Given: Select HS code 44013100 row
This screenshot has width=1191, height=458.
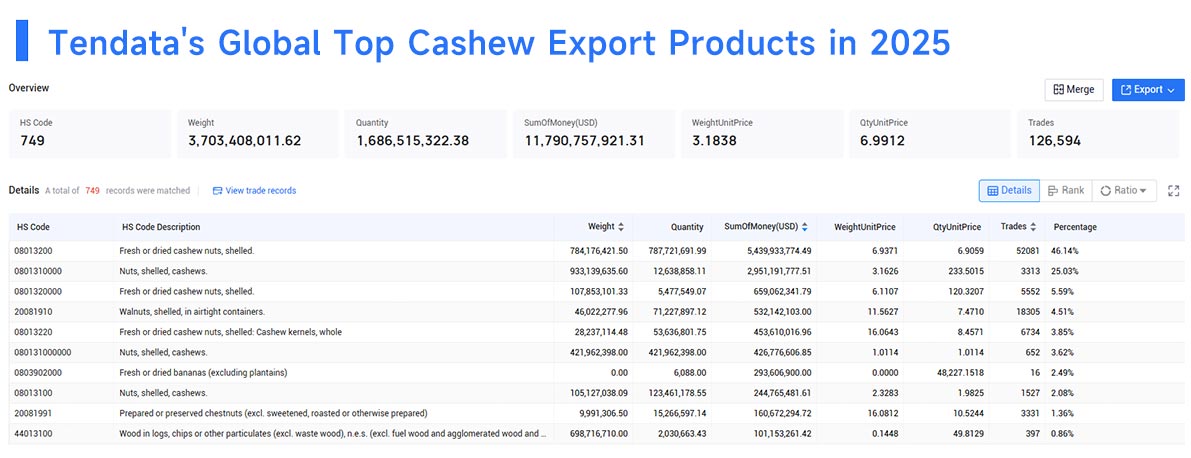Looking at the screenshot, I should tap(596, 434).
